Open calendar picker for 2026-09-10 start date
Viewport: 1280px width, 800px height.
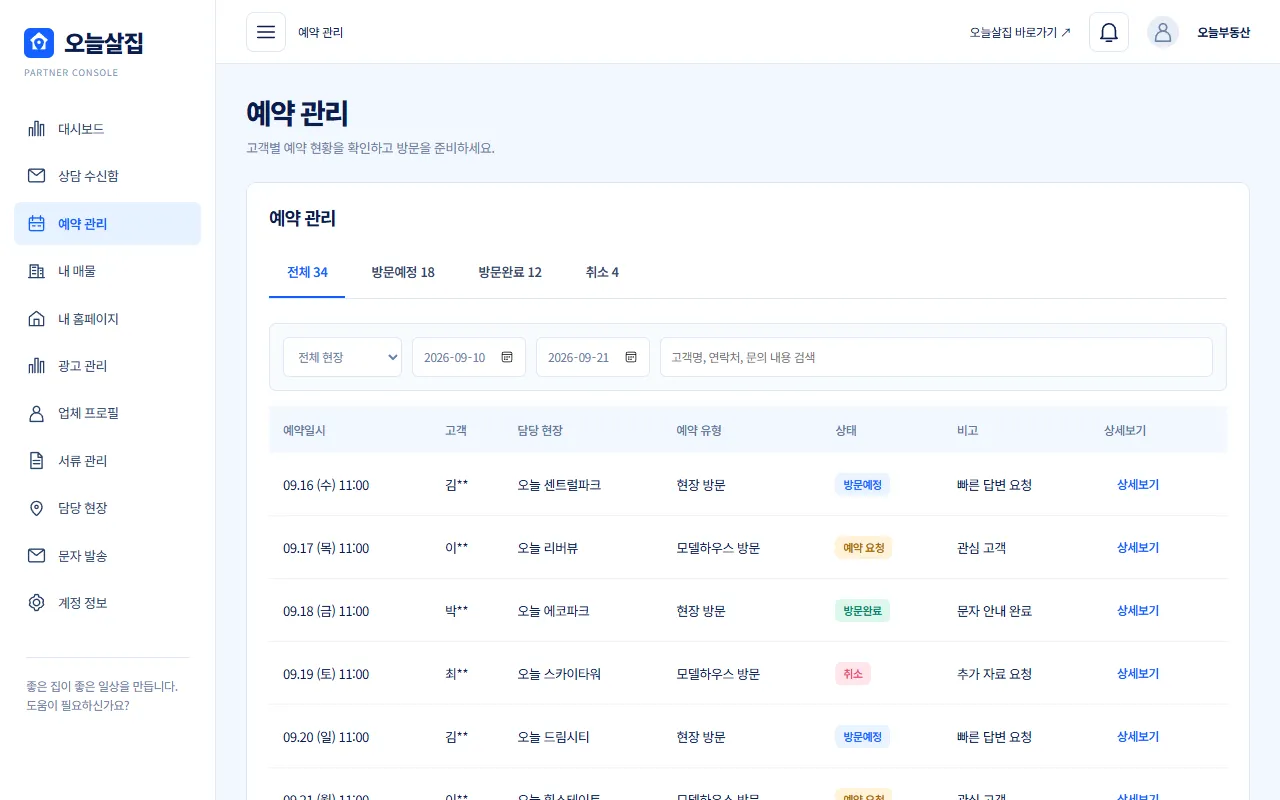[507, 357]
